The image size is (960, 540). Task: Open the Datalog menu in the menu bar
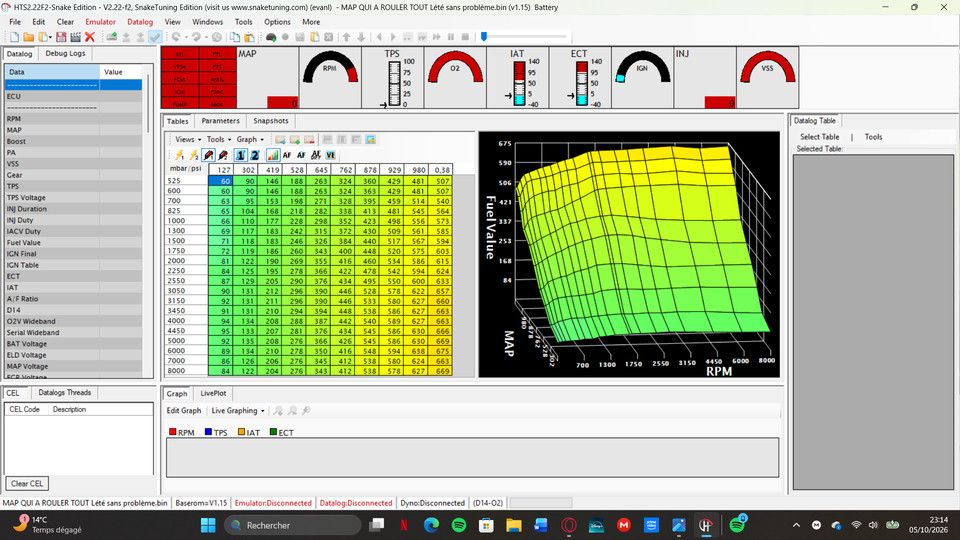pos(140,21)
